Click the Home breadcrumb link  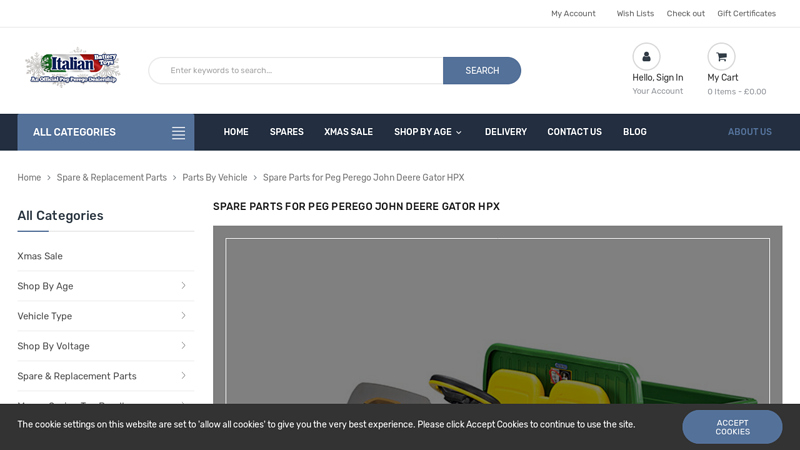[x=29, y=178]
